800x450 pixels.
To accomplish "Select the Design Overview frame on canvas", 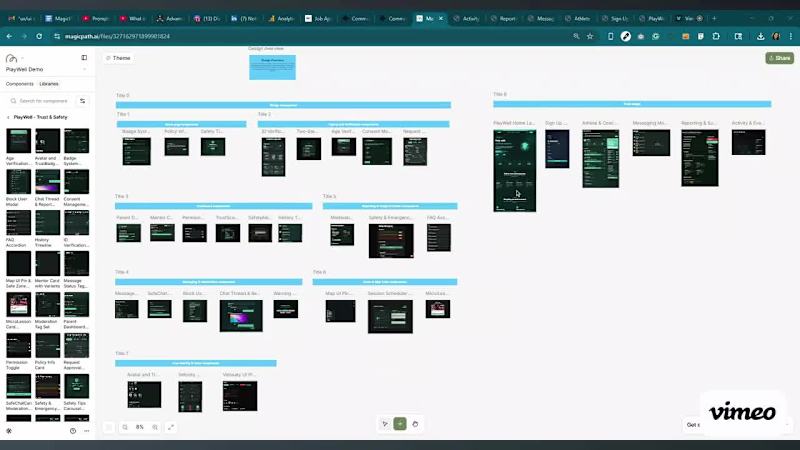I will click(x=272, y=67).
